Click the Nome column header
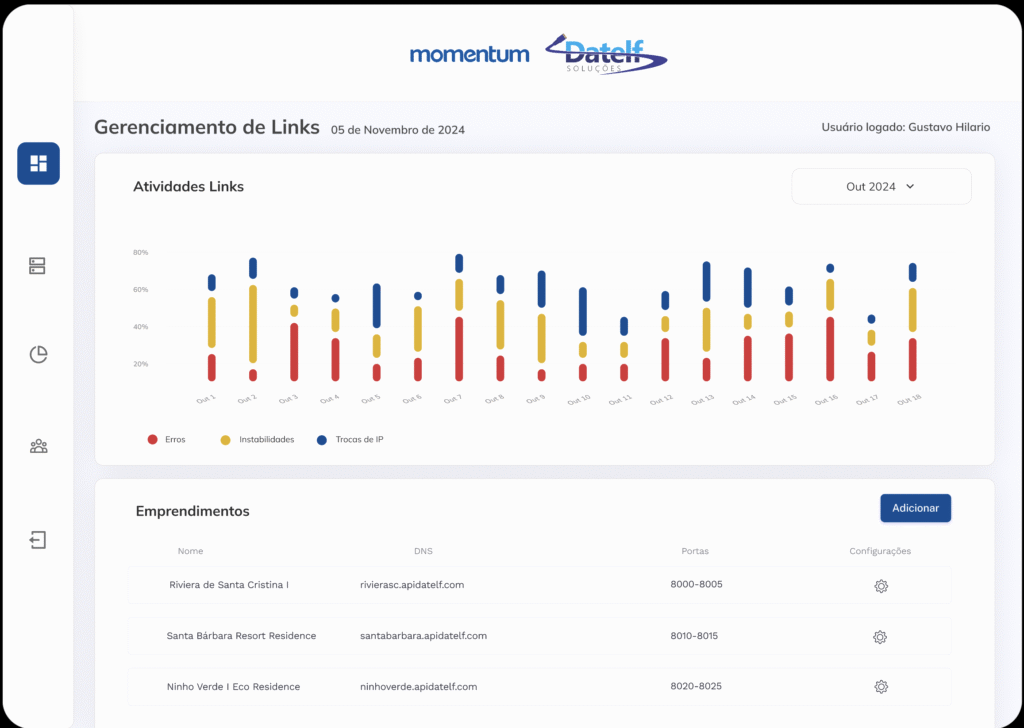Screen dimensions: 1024x728 tap(190, 551)
